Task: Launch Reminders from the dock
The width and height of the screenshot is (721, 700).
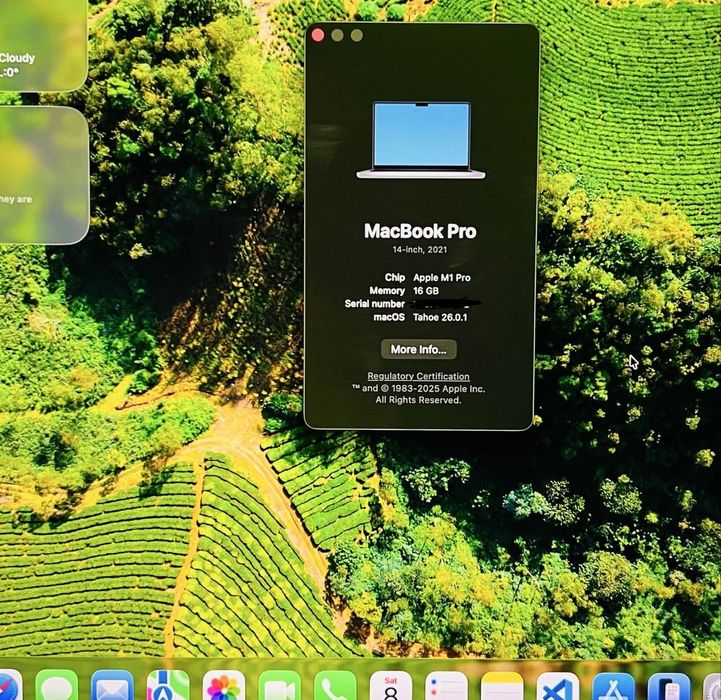Action: coord(446,685)
